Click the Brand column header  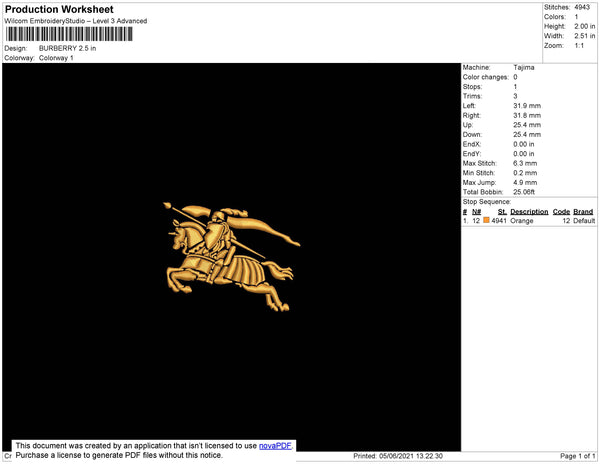pos(583,212)
